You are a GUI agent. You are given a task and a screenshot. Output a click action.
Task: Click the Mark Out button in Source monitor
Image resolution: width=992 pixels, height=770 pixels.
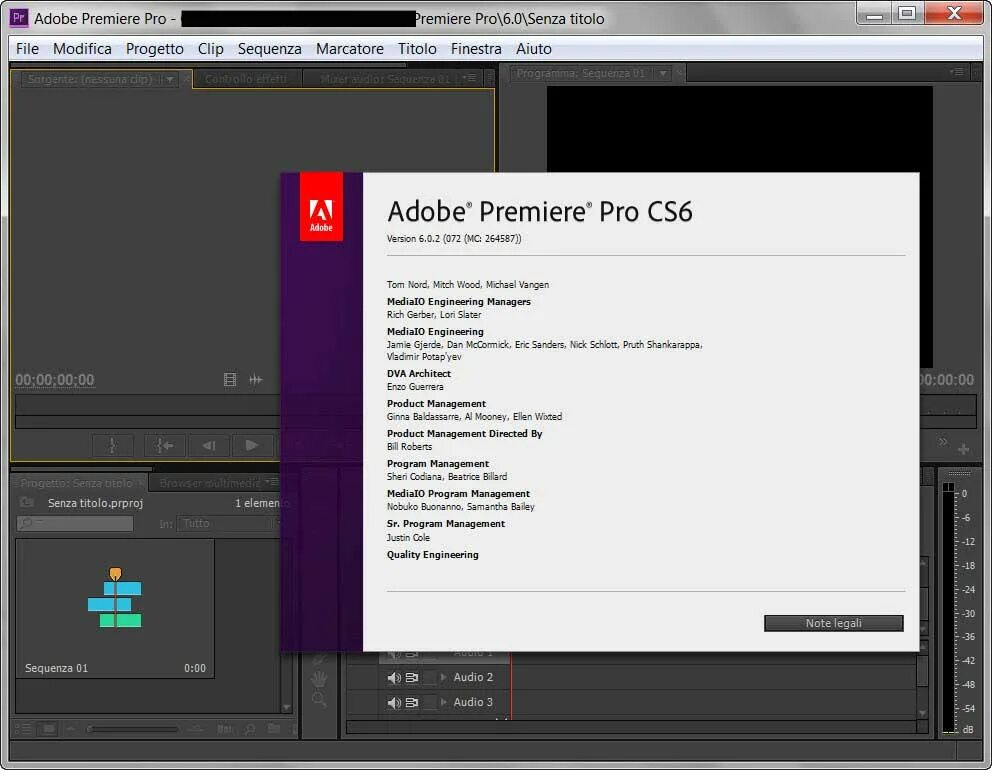(x=113, y=445)
